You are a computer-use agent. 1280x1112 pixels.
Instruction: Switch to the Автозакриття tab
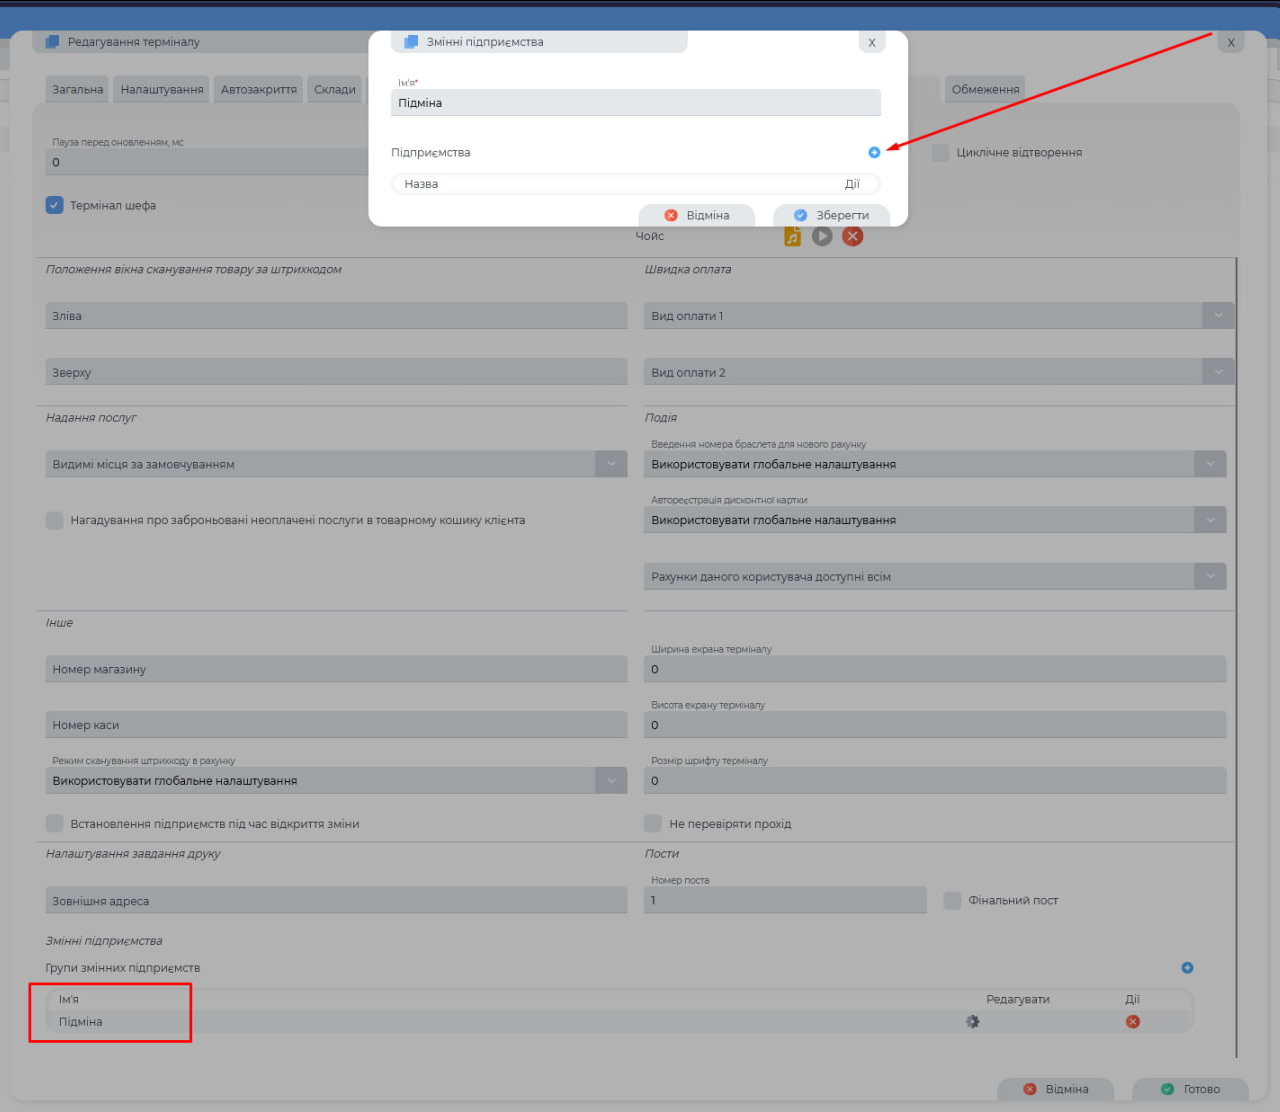tap(258, 90)
